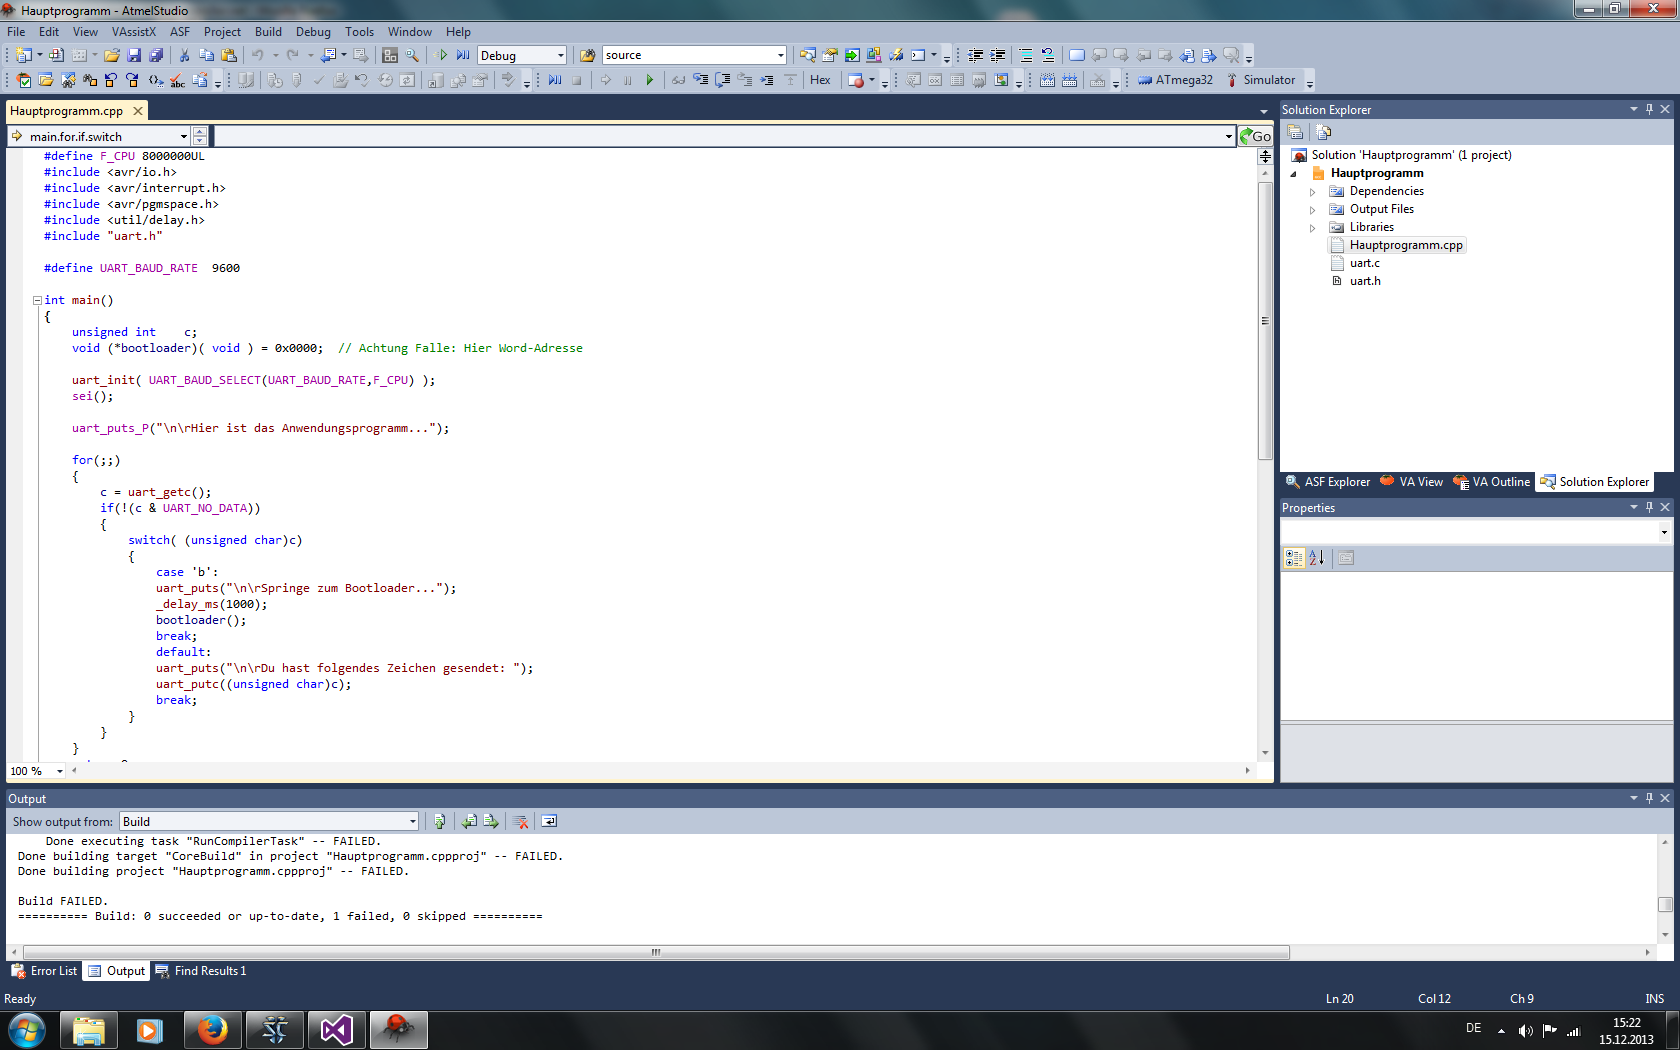The image size is (1680, 1050).
Task: Click the Visual Assist spell check icon
Action: click(x=177, y=80)
